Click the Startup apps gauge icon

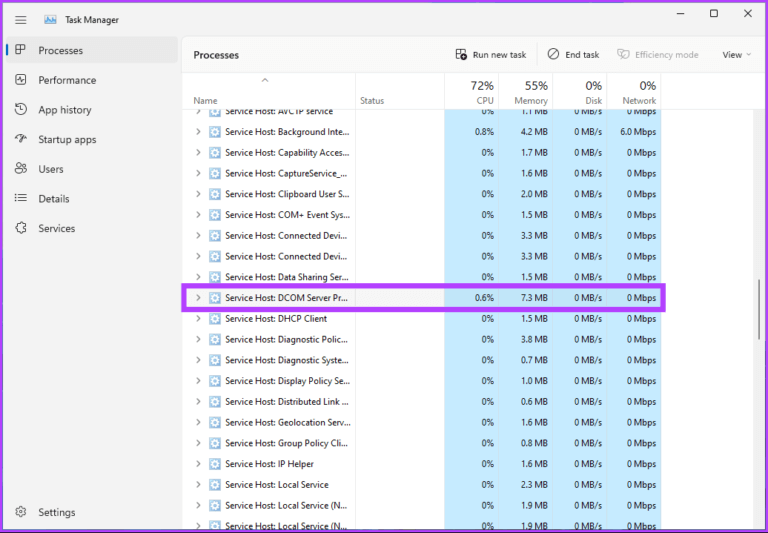[21, 139]
